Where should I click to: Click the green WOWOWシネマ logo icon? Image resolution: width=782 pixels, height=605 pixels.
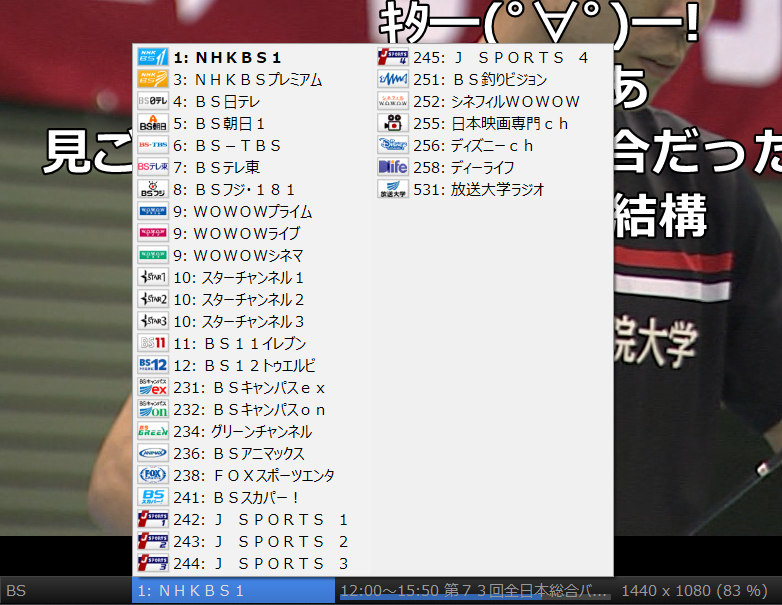[153, 255]
